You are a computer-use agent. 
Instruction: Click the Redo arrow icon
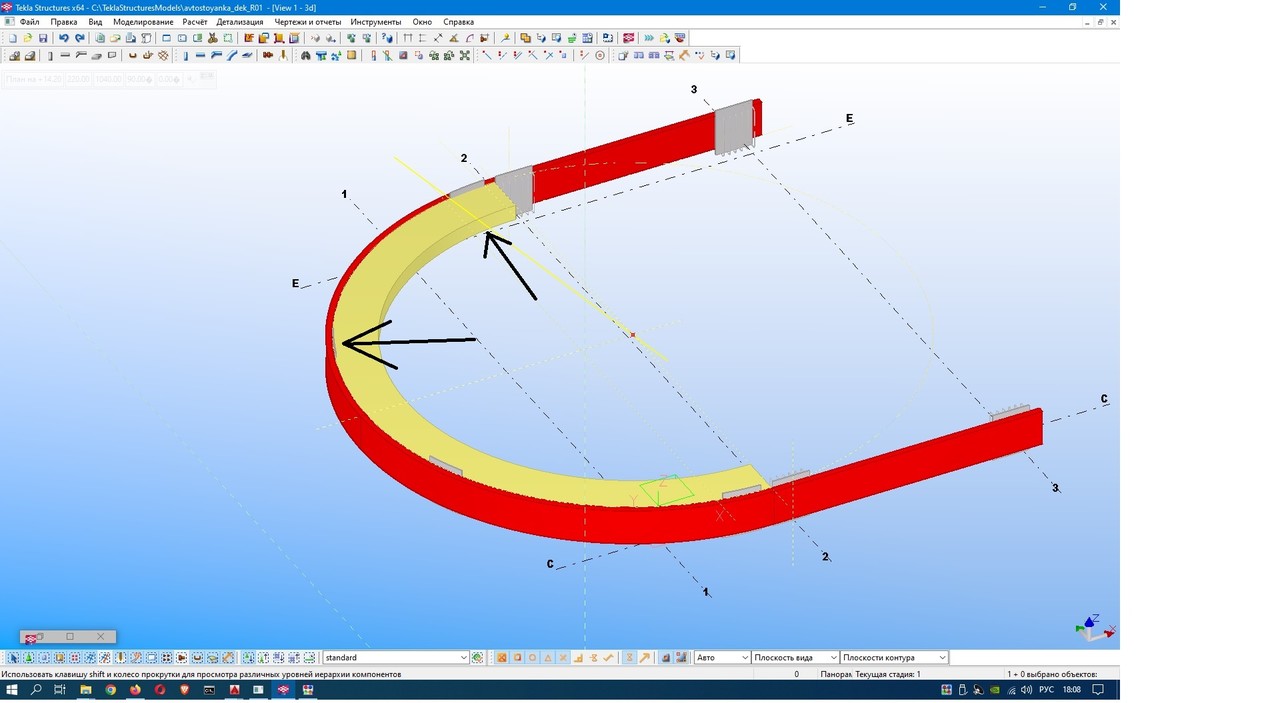pos(80,38)
